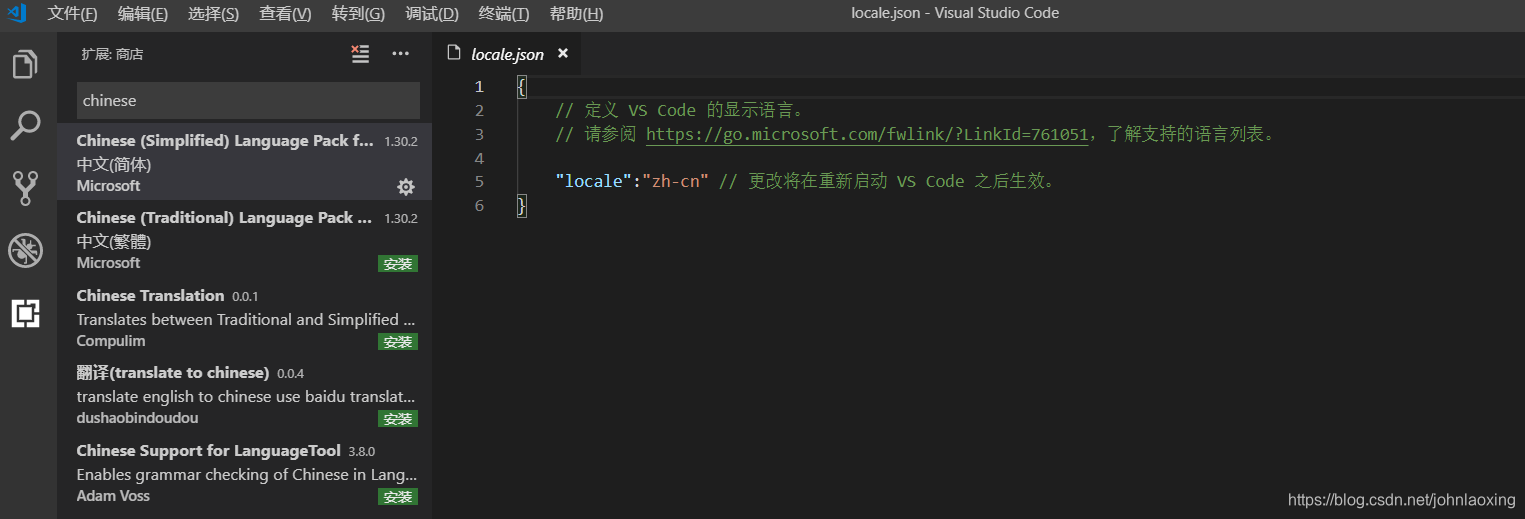Click the locale.json file icon in tab
1525x519 pixels.
tap(455, 54)
